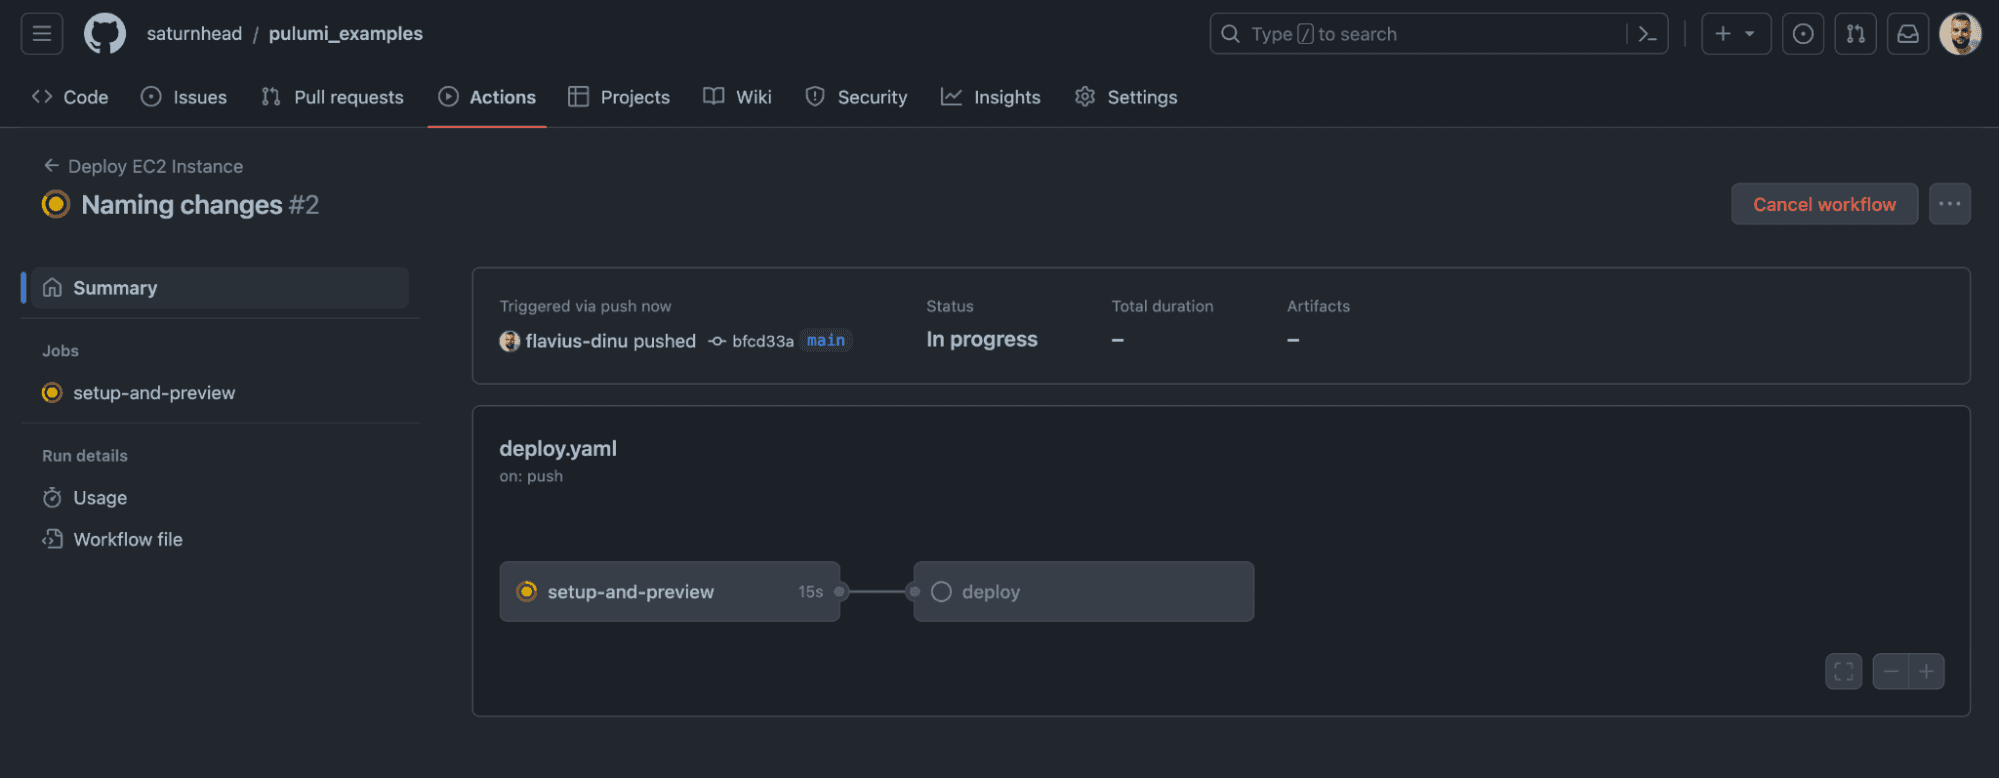This screenshot has width=1999, height=778.
Task: Click setup-and-preview job node in graph
Action: [670, 592]
